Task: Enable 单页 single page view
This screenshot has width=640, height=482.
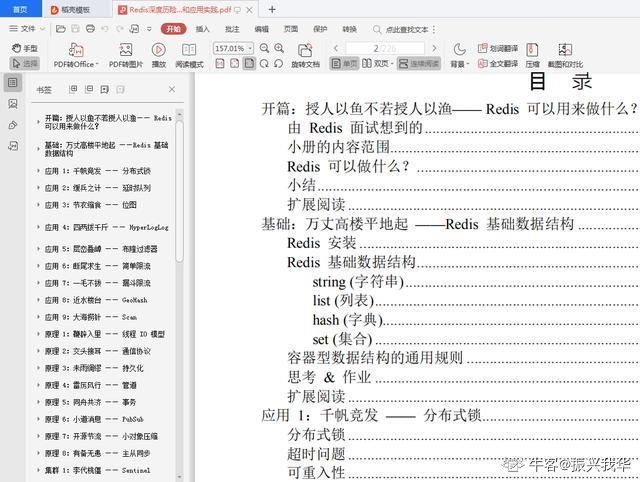Action: 344,63
